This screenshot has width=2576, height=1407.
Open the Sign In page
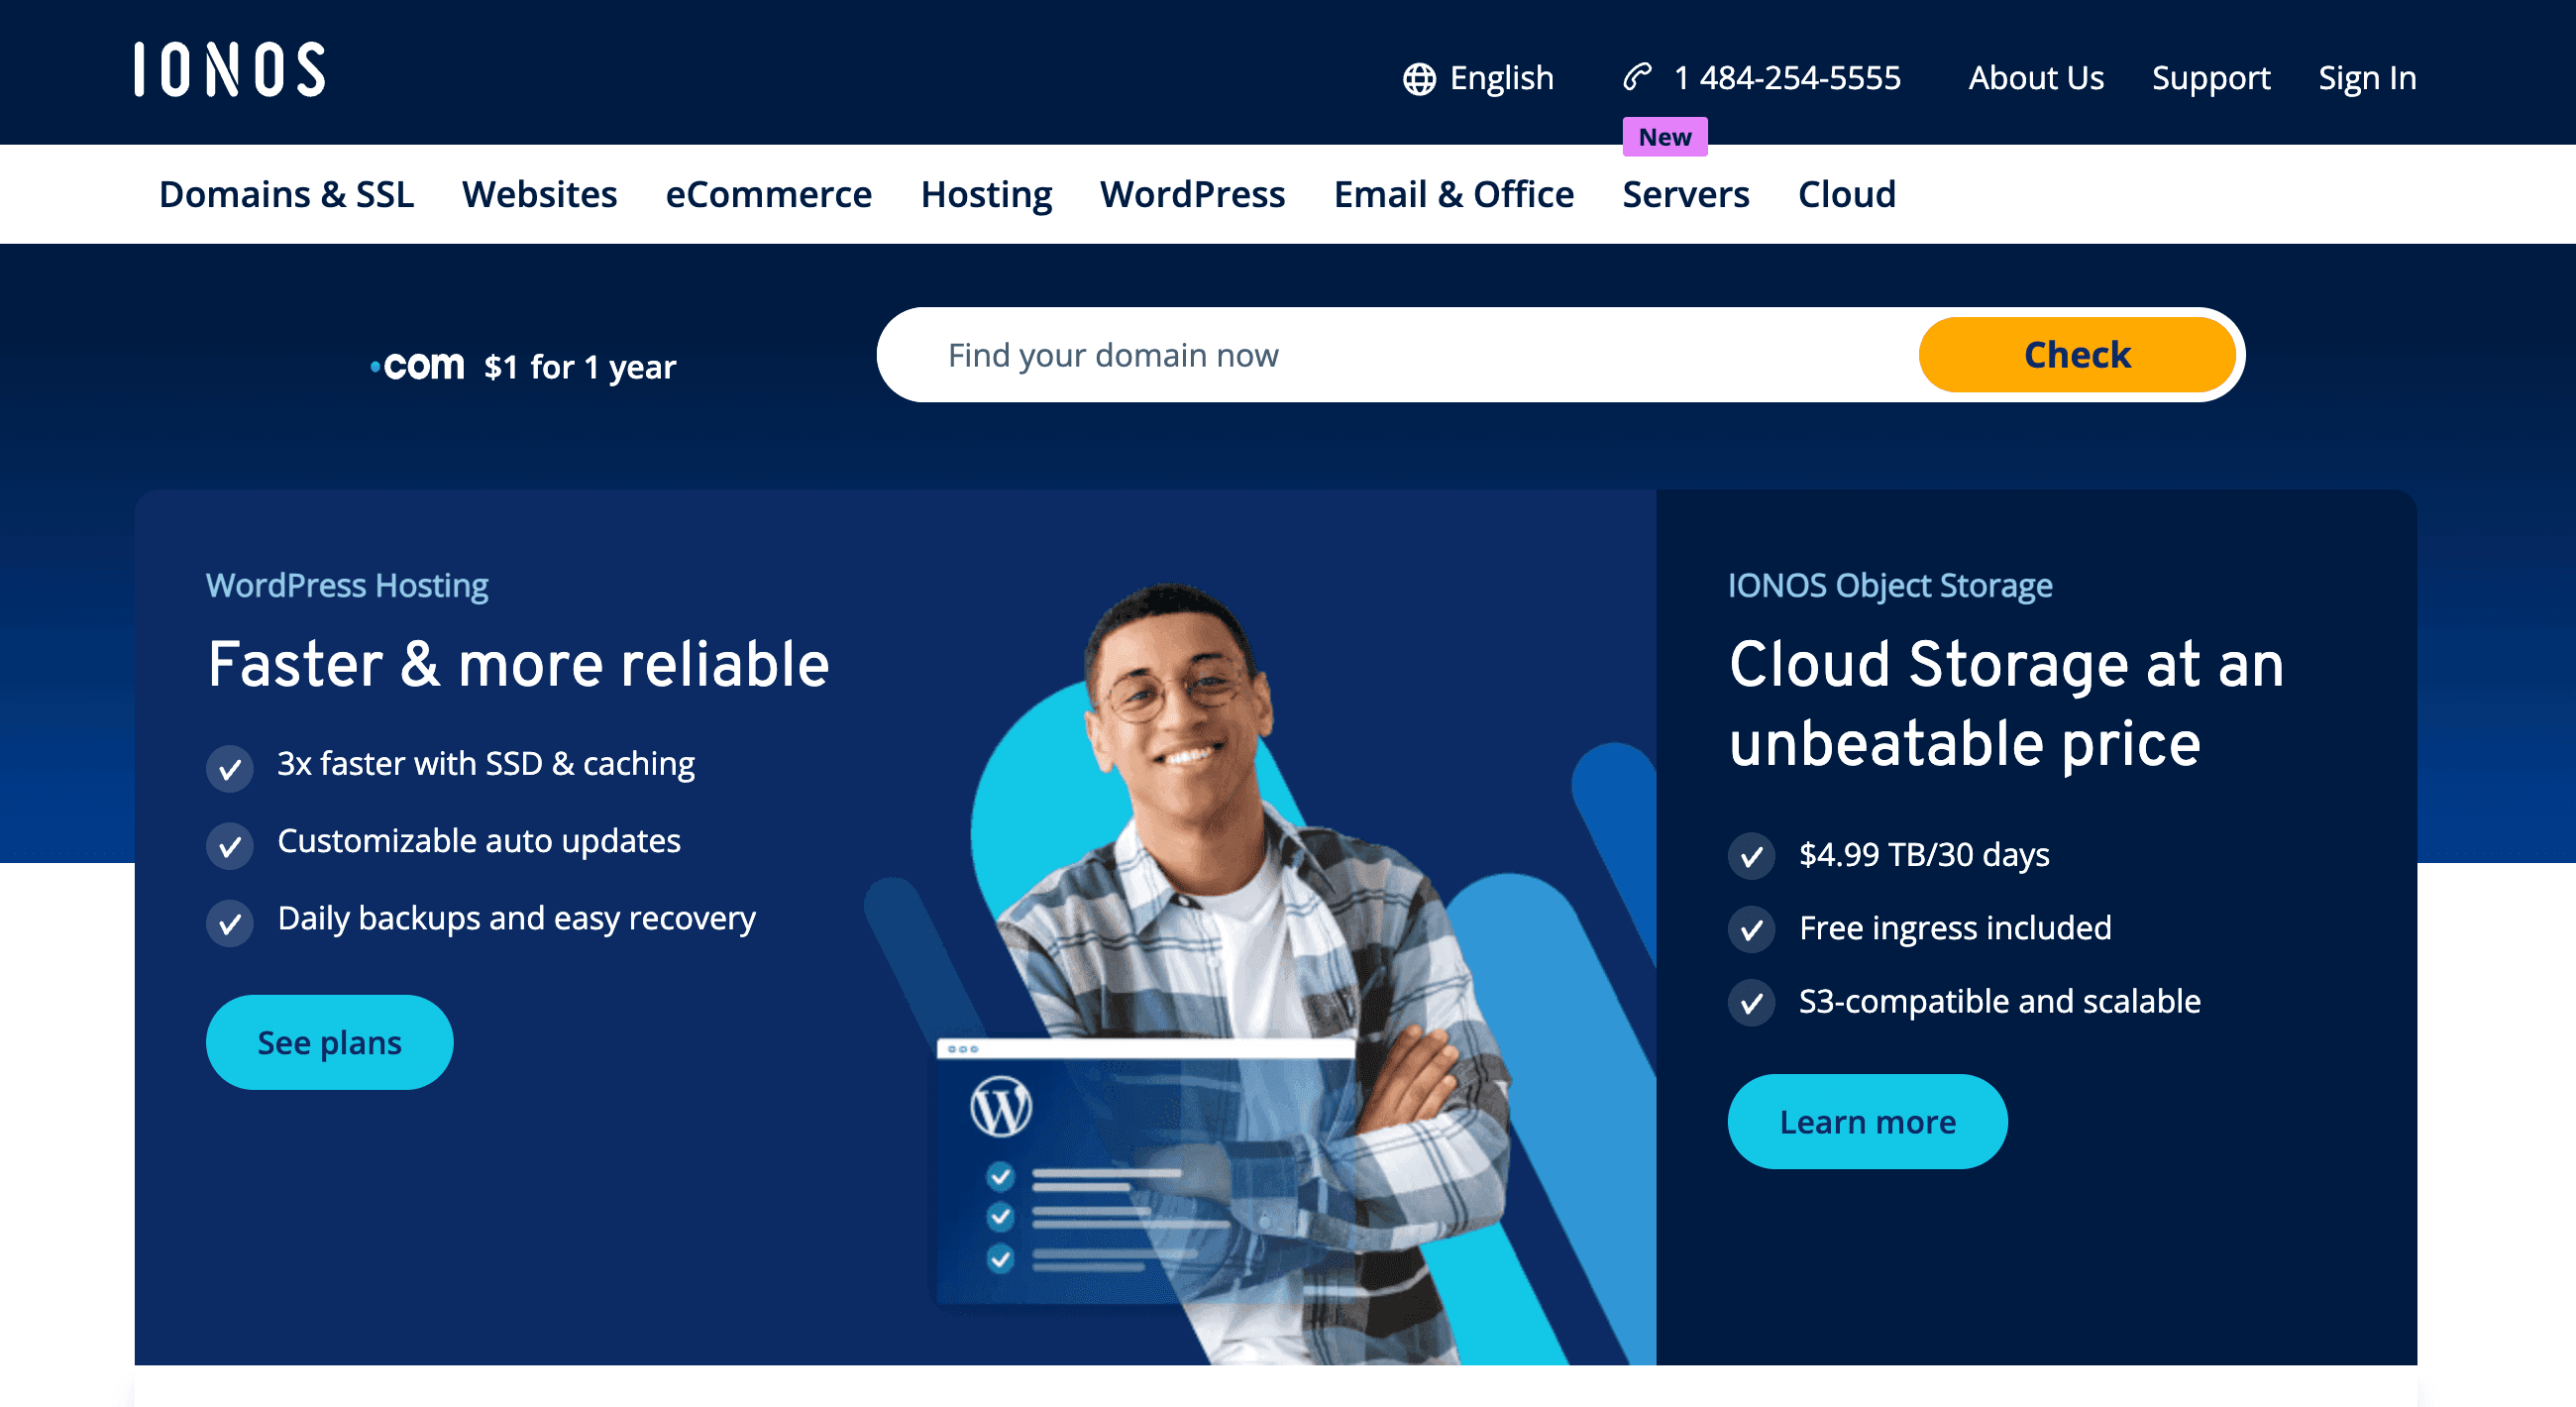tap(2367, 77)
